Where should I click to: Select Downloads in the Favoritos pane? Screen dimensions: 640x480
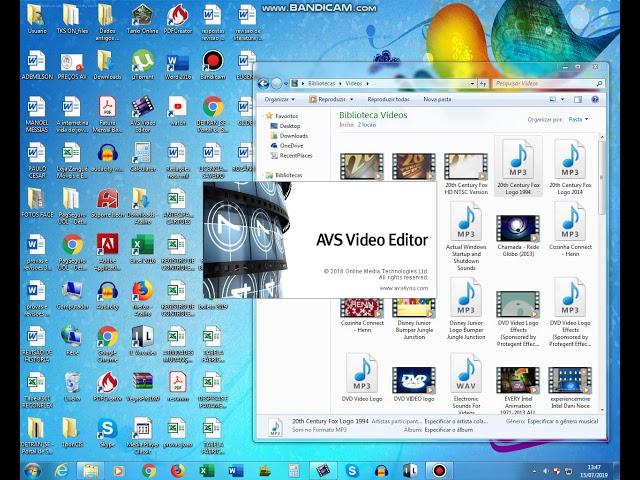coord(293,136)
